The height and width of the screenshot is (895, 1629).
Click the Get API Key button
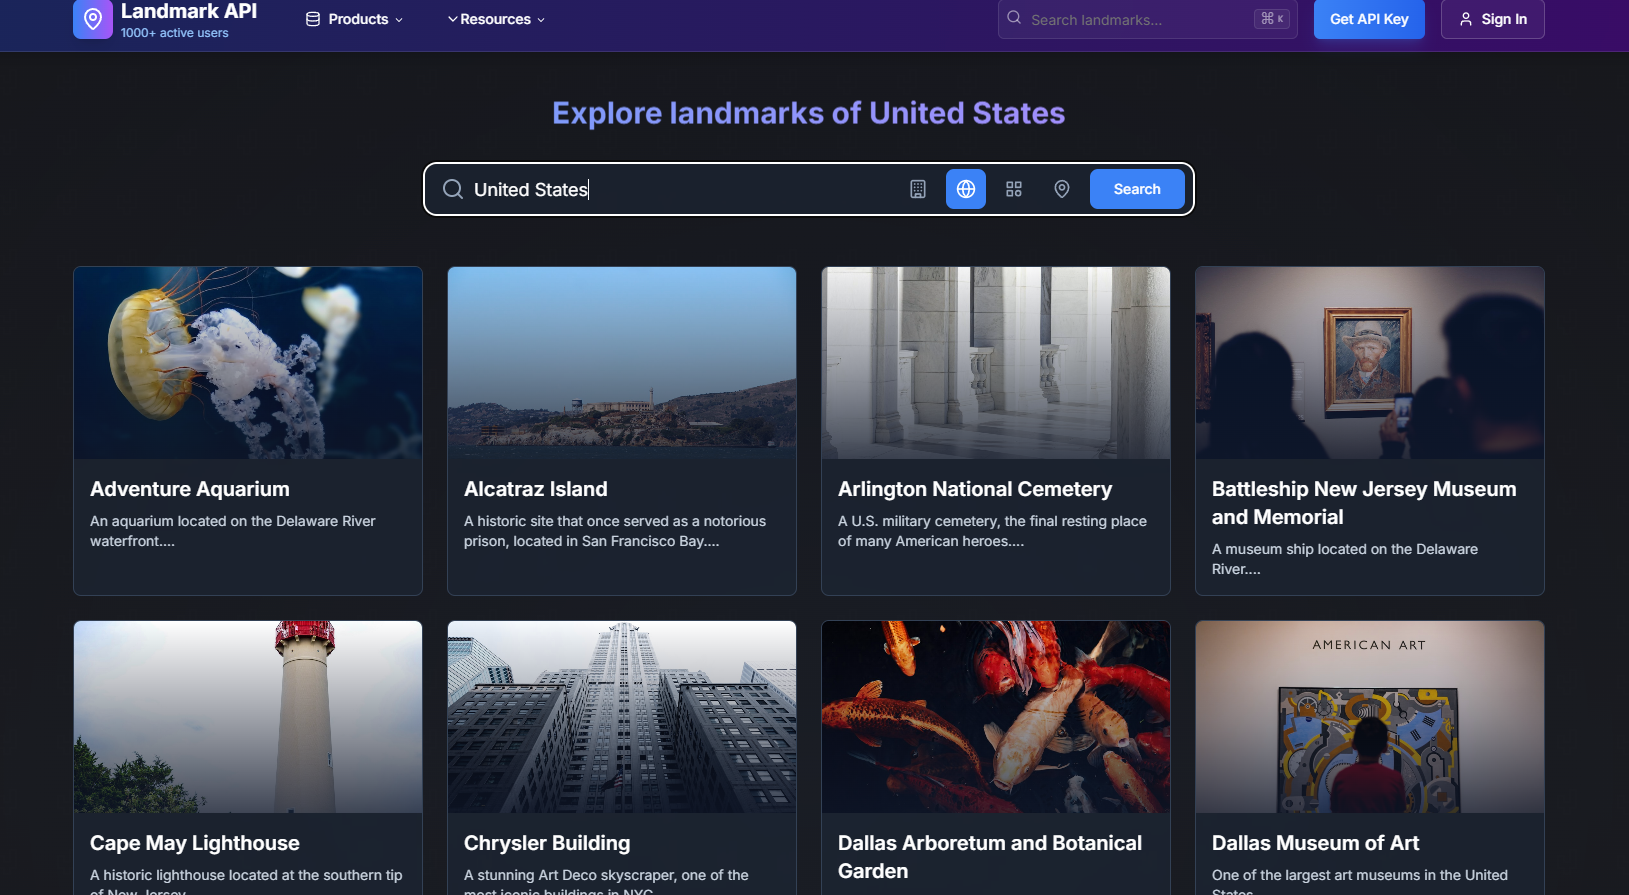pyautogui.click(x=1369, y=19)
